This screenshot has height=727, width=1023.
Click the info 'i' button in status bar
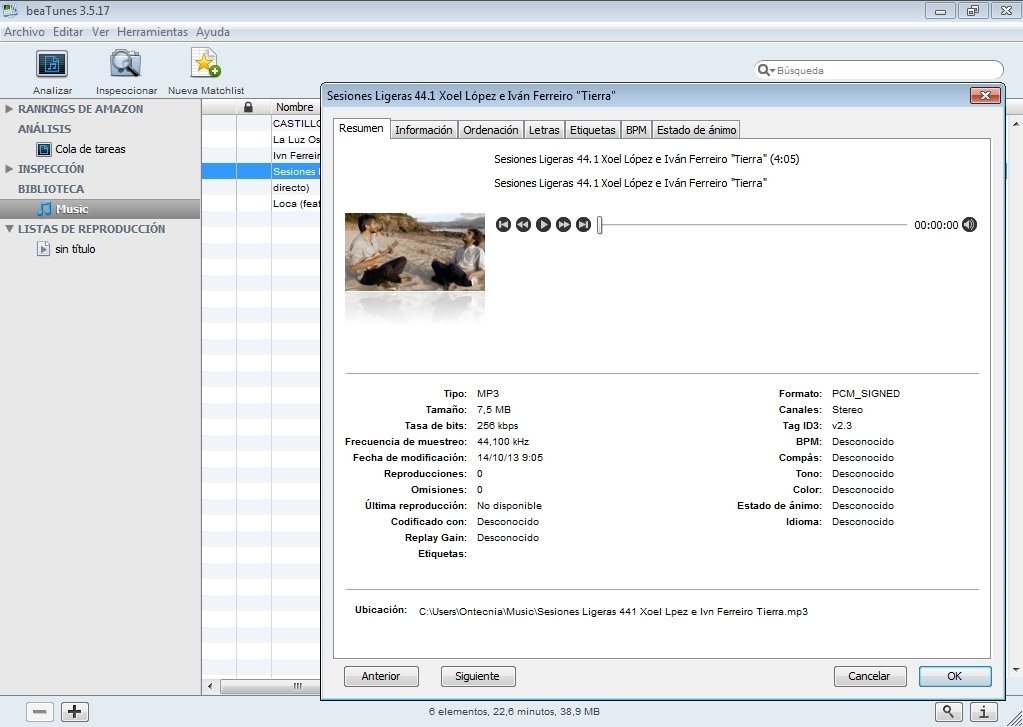984,711
